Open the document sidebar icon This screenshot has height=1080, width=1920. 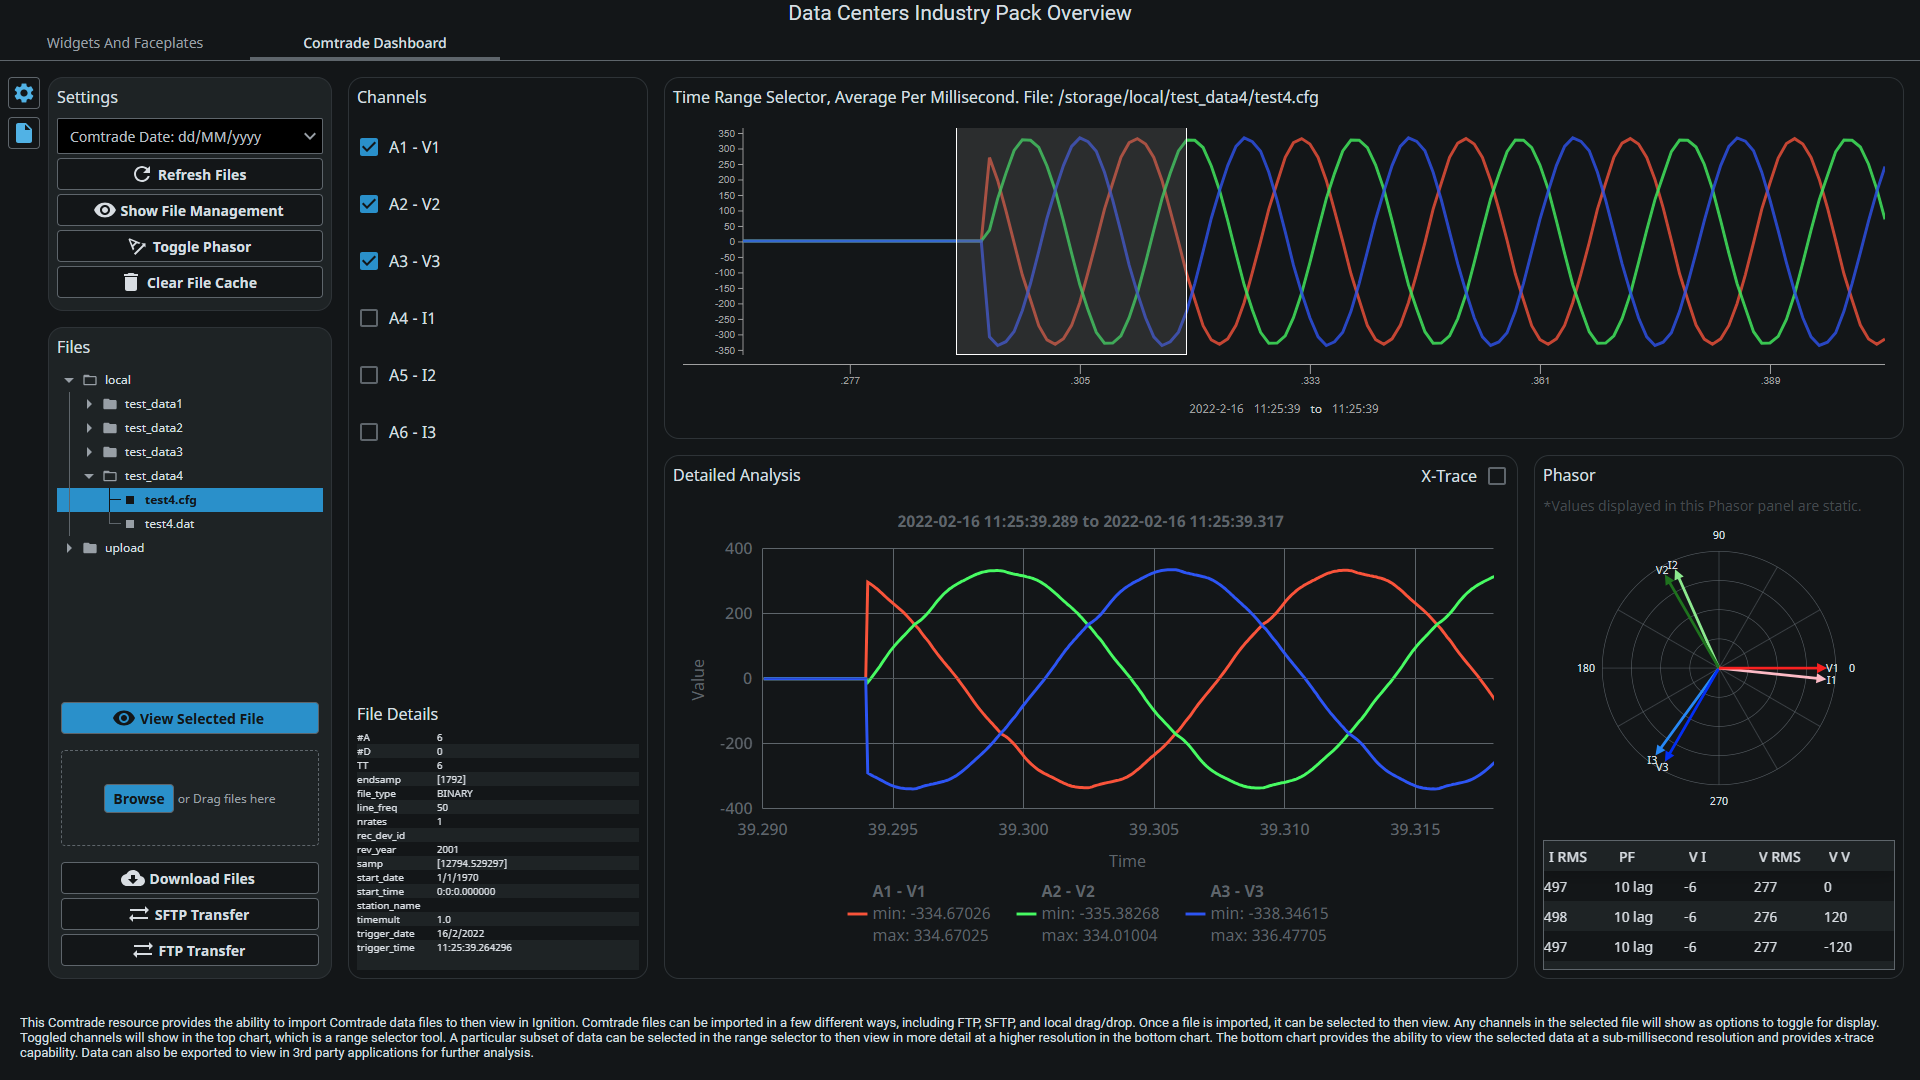click(x=24, y=133)
